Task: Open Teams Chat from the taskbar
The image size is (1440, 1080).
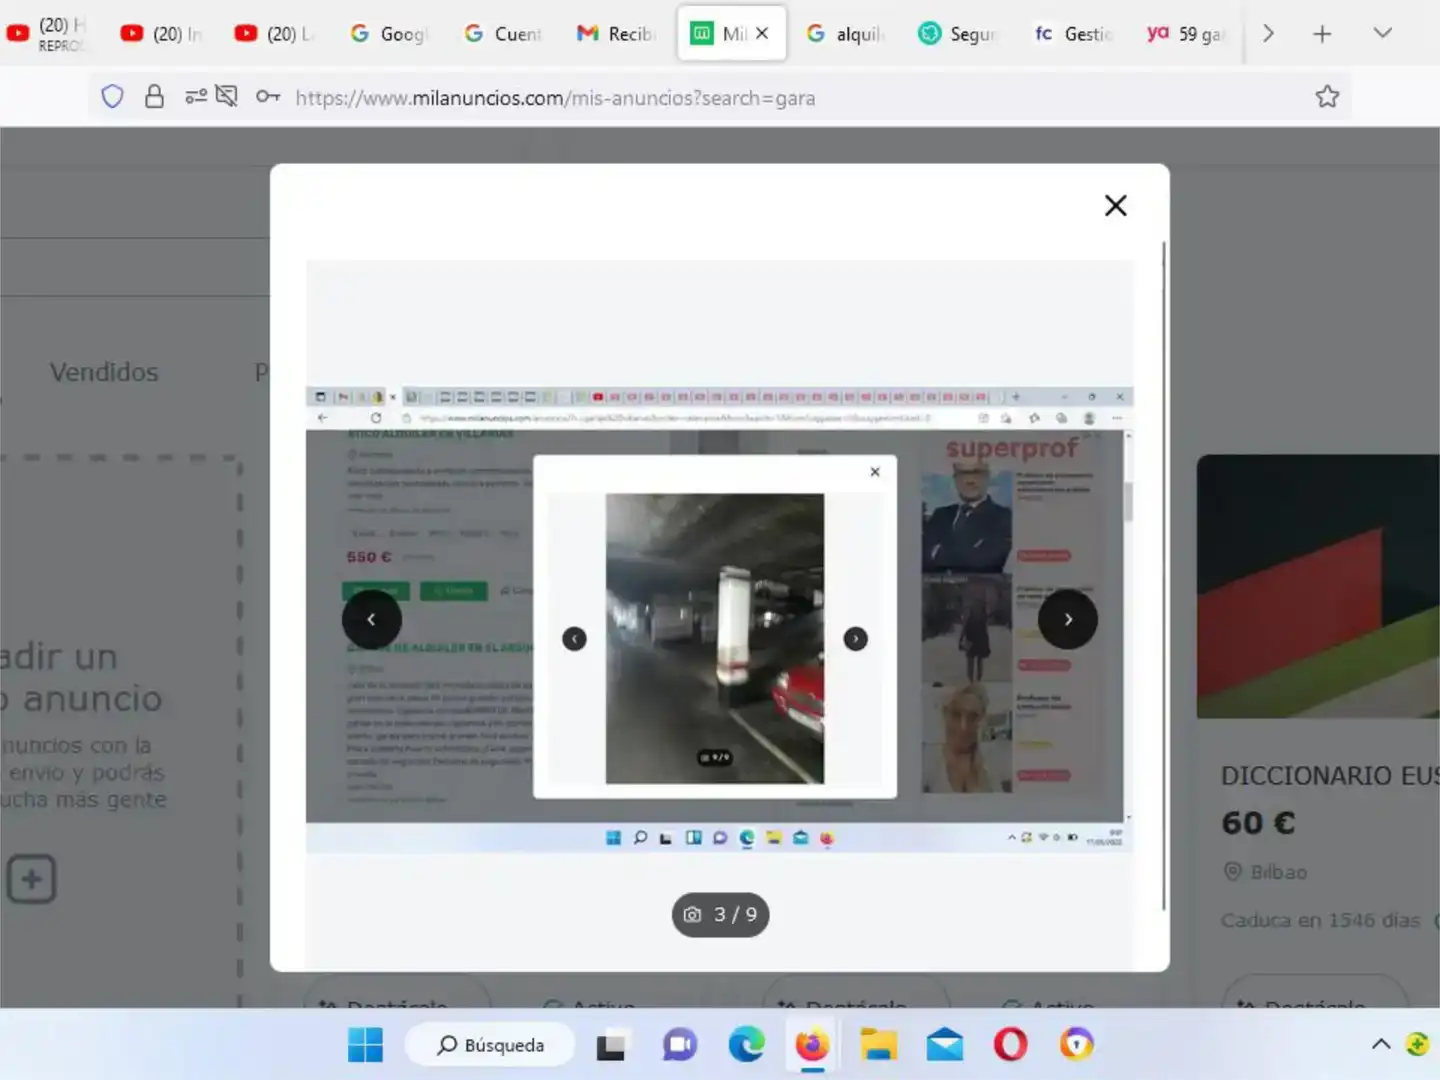Action: coord(680,1045)
